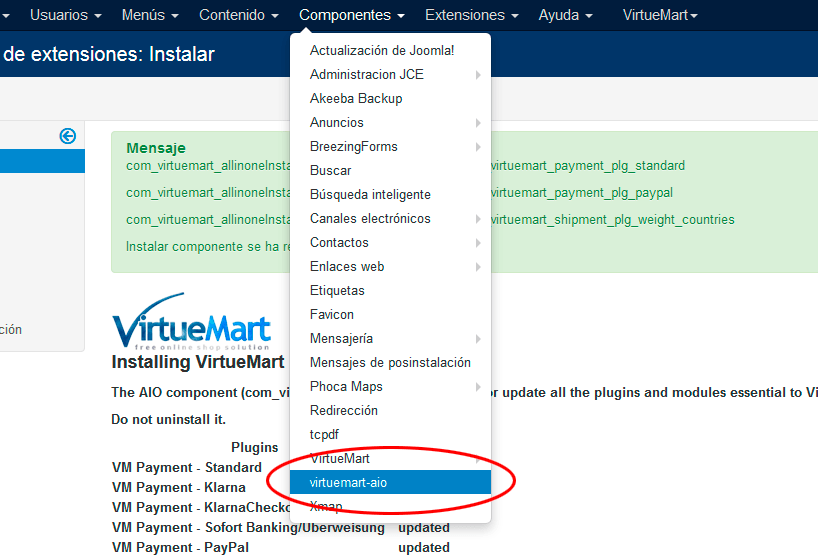This screenshot has width=818, height=559.
Task: Expand Administracion JCE submenu arrow
Action: [478, 75]
